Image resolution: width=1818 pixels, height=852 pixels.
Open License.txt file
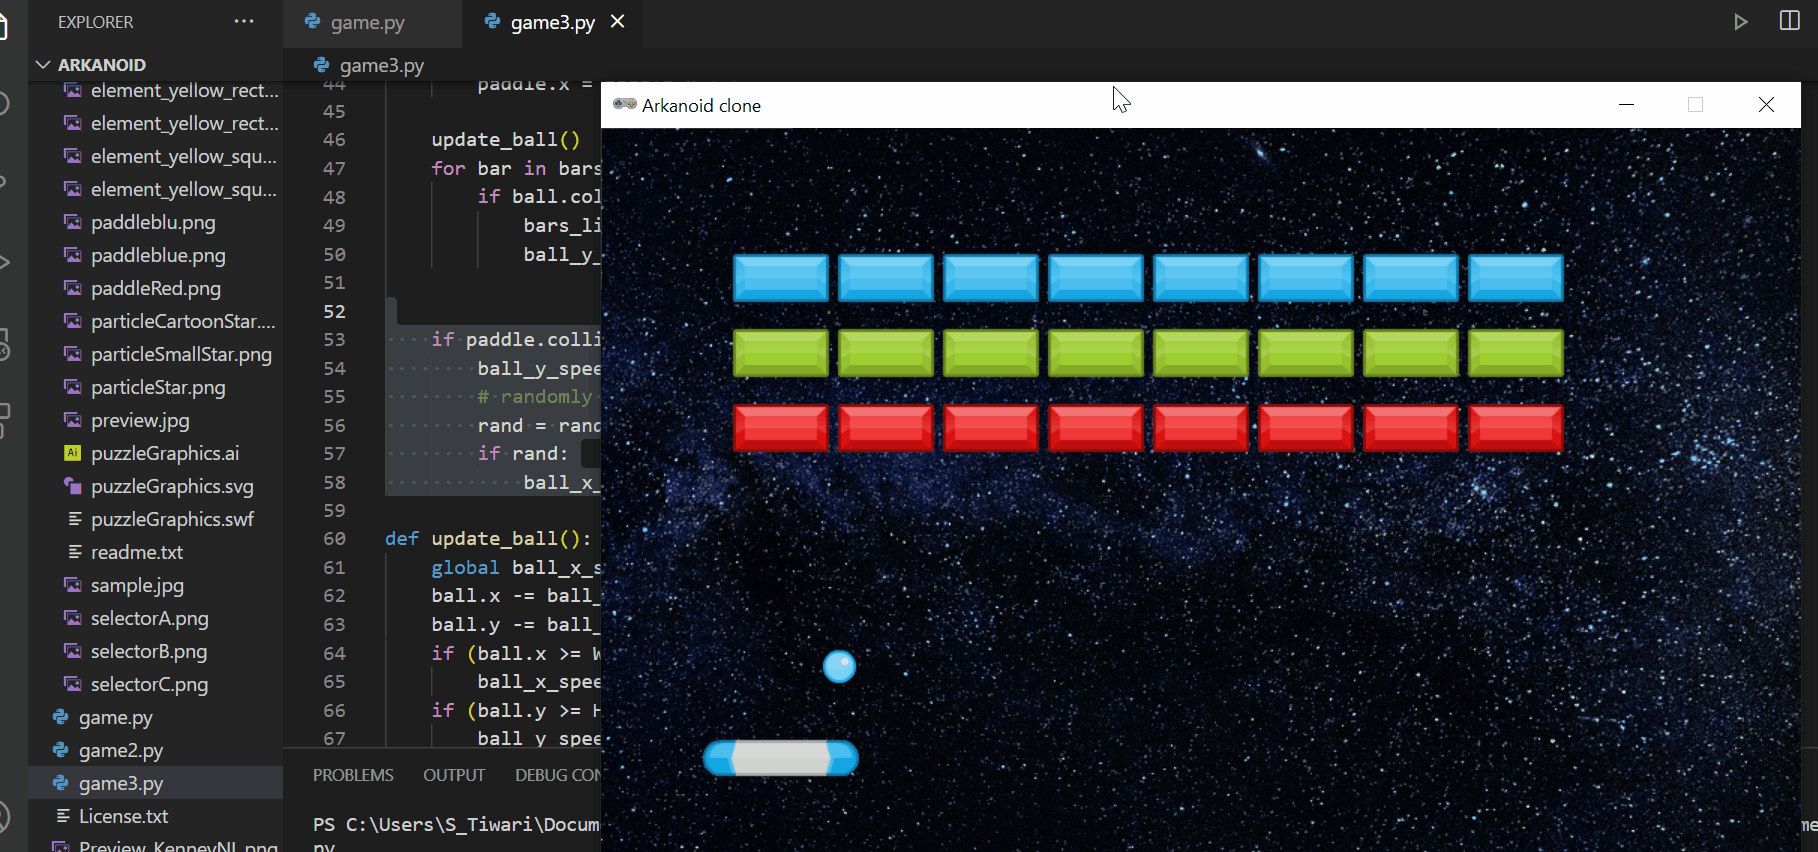124,816
